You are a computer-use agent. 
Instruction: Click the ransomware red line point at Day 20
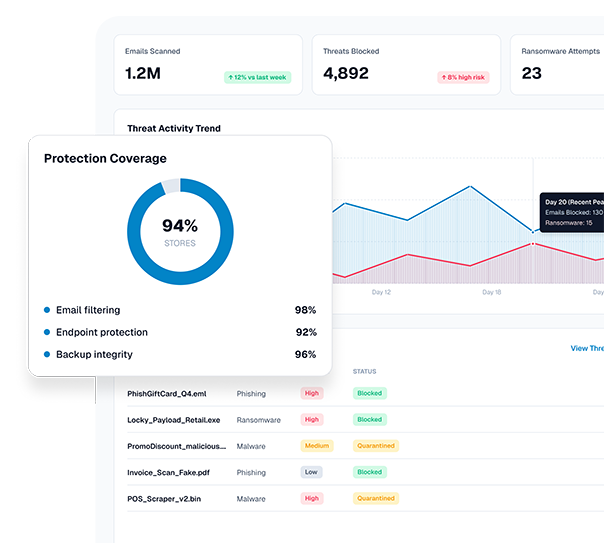pos(533,244)
